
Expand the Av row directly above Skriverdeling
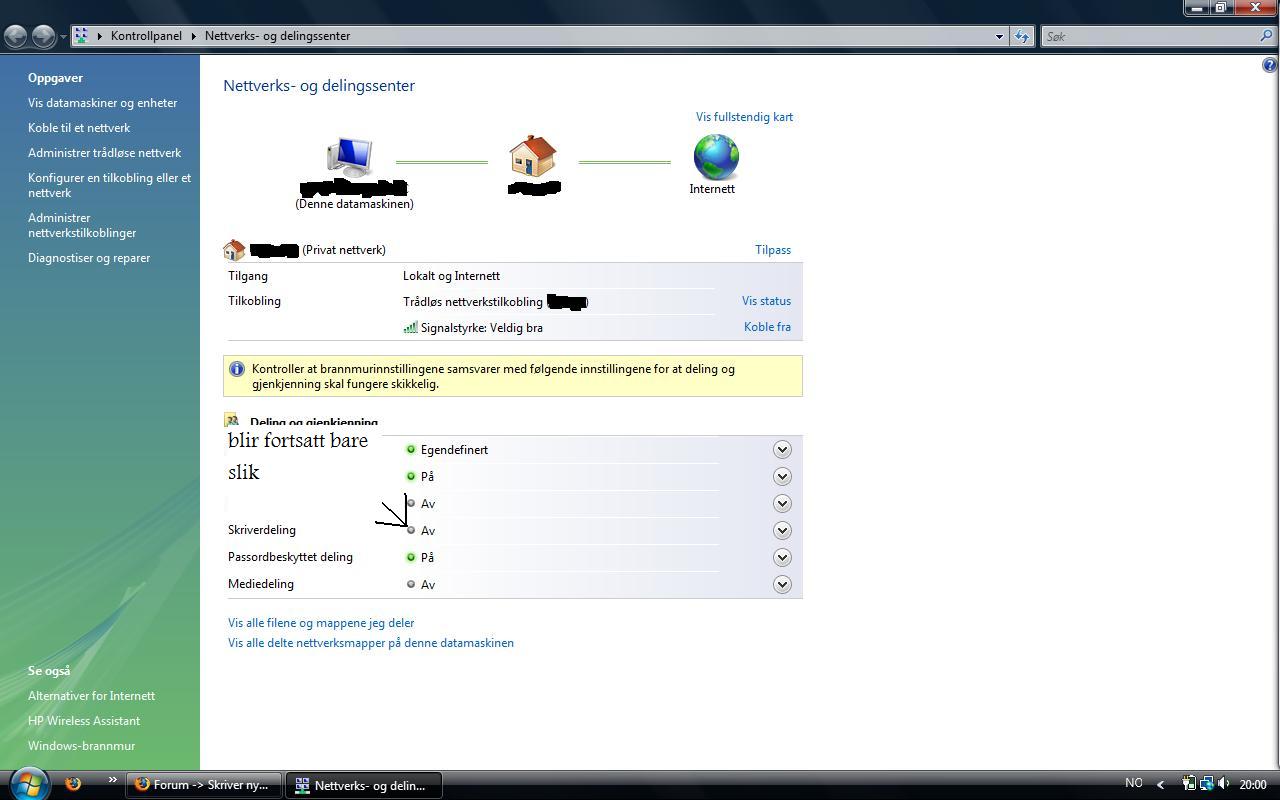(782, 504)
